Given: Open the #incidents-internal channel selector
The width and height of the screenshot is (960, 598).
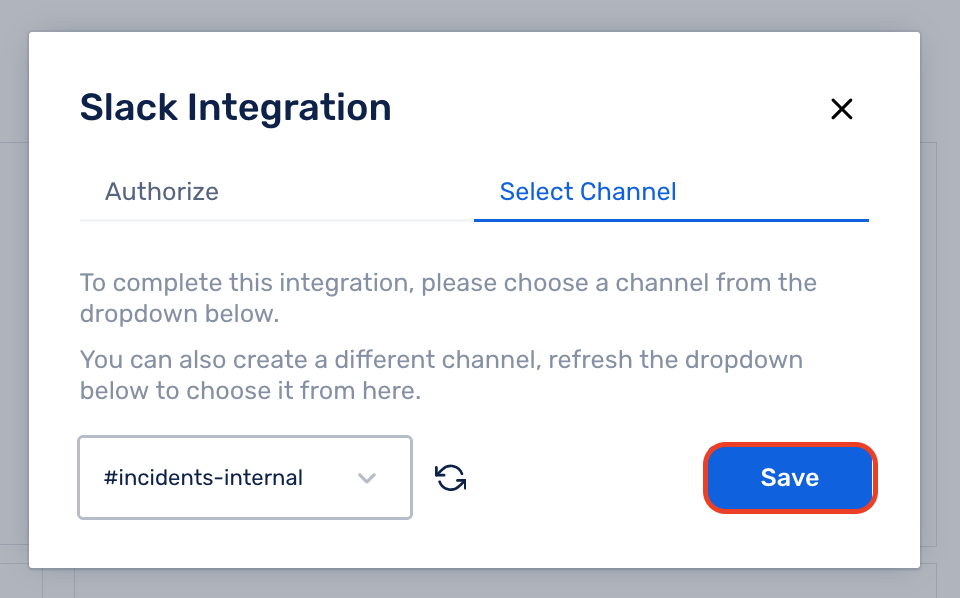Looking at the screenshot, I should click(x=245, y=477).
